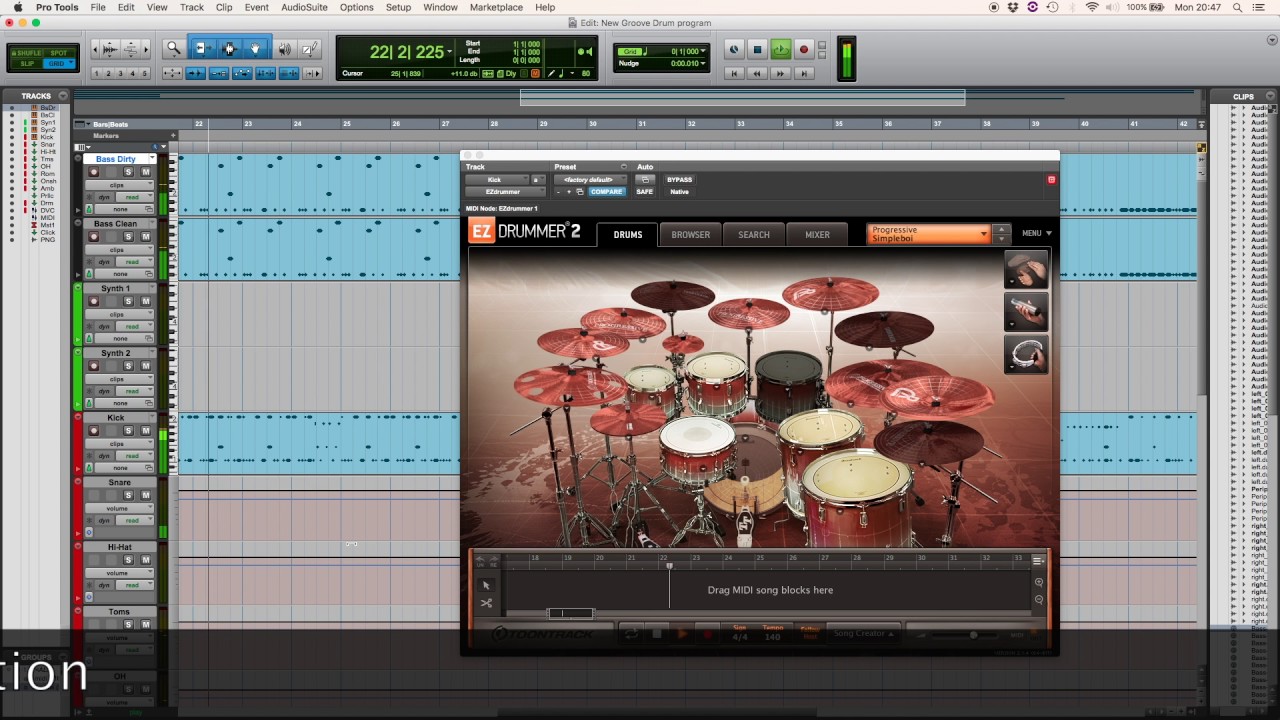Click the Rewind transport button

[758, 73]
